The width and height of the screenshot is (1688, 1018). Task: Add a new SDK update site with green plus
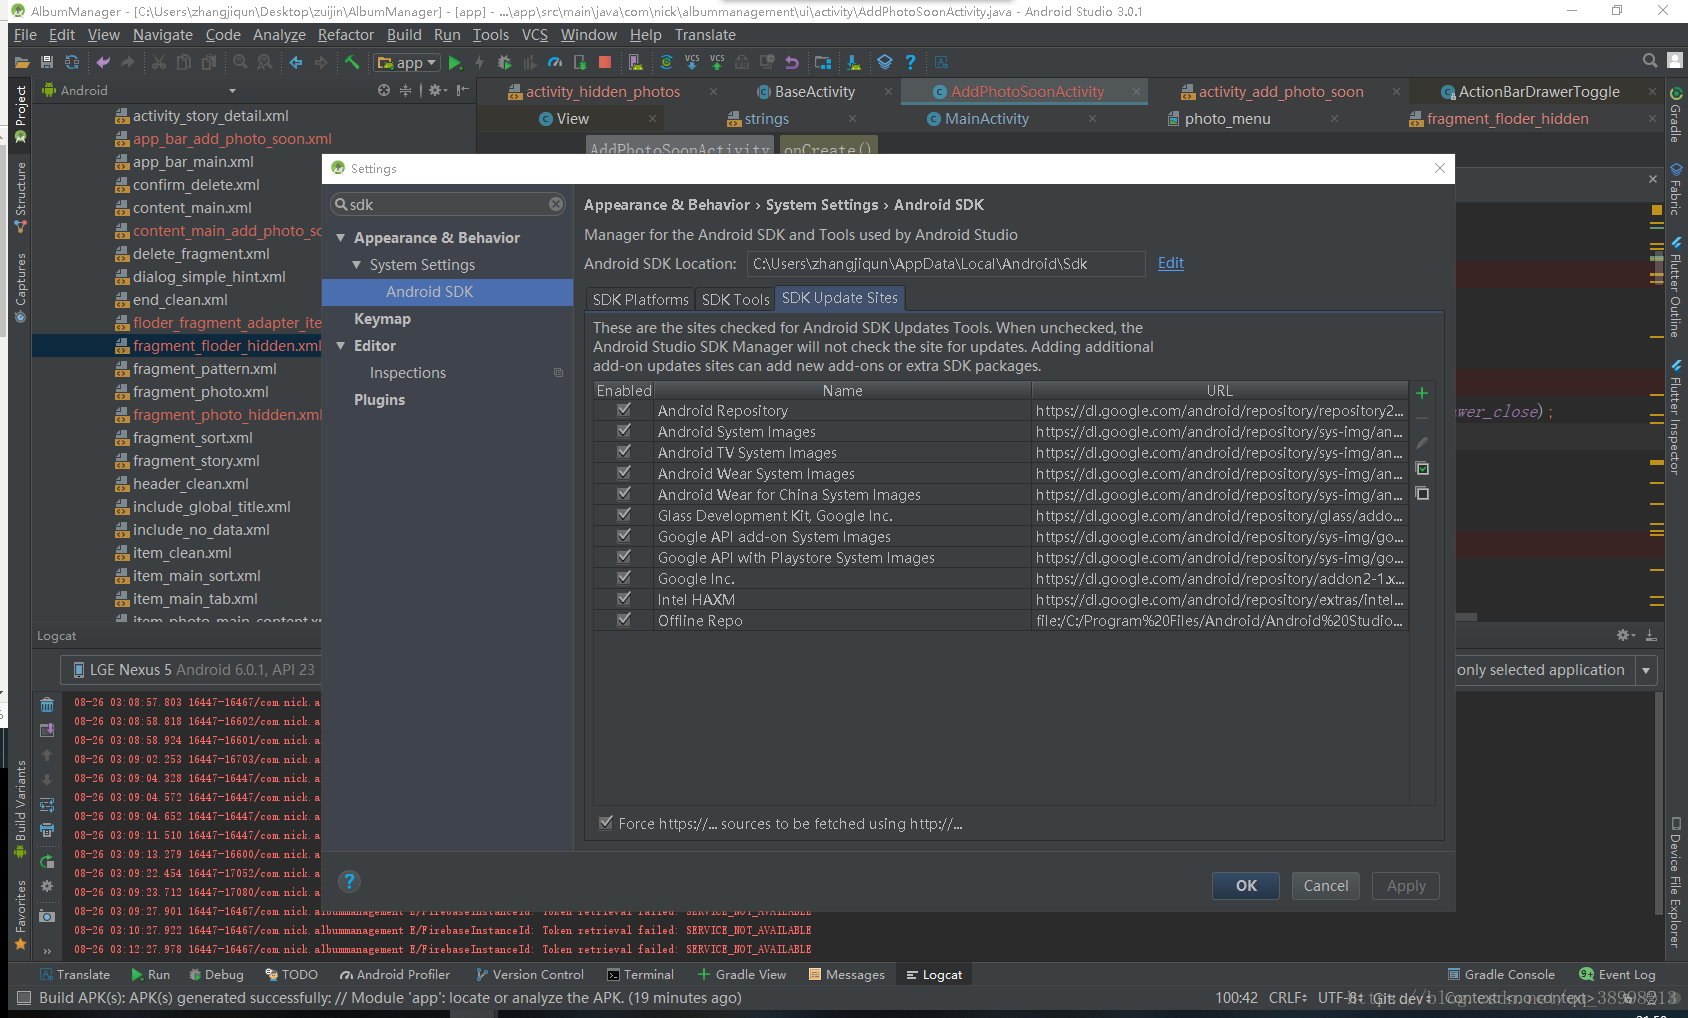coord(1422,392)
